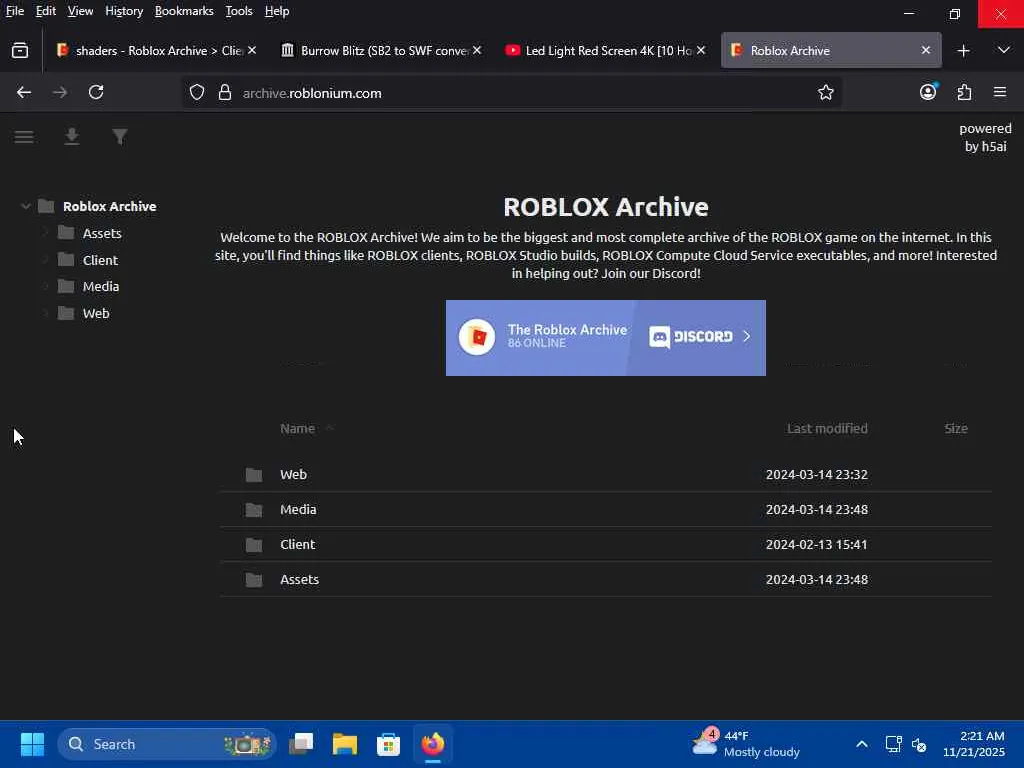
Task: Click the site security padlock icon
Action: point(225,93)
